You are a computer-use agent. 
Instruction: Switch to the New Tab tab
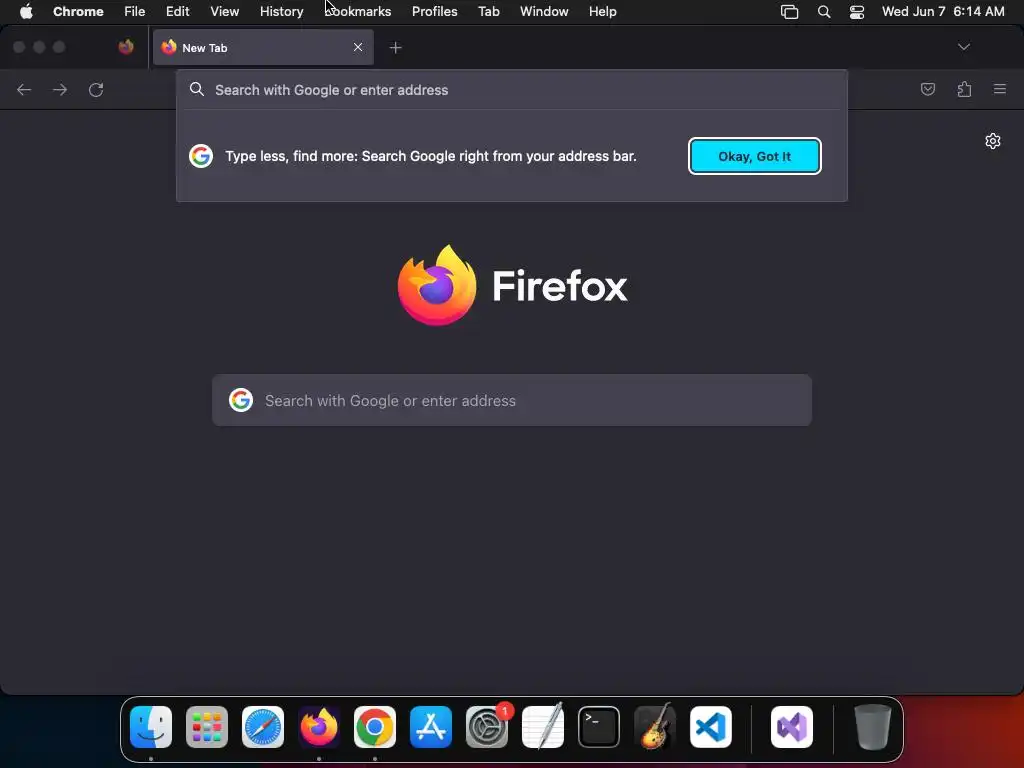(x=263, y=47)
